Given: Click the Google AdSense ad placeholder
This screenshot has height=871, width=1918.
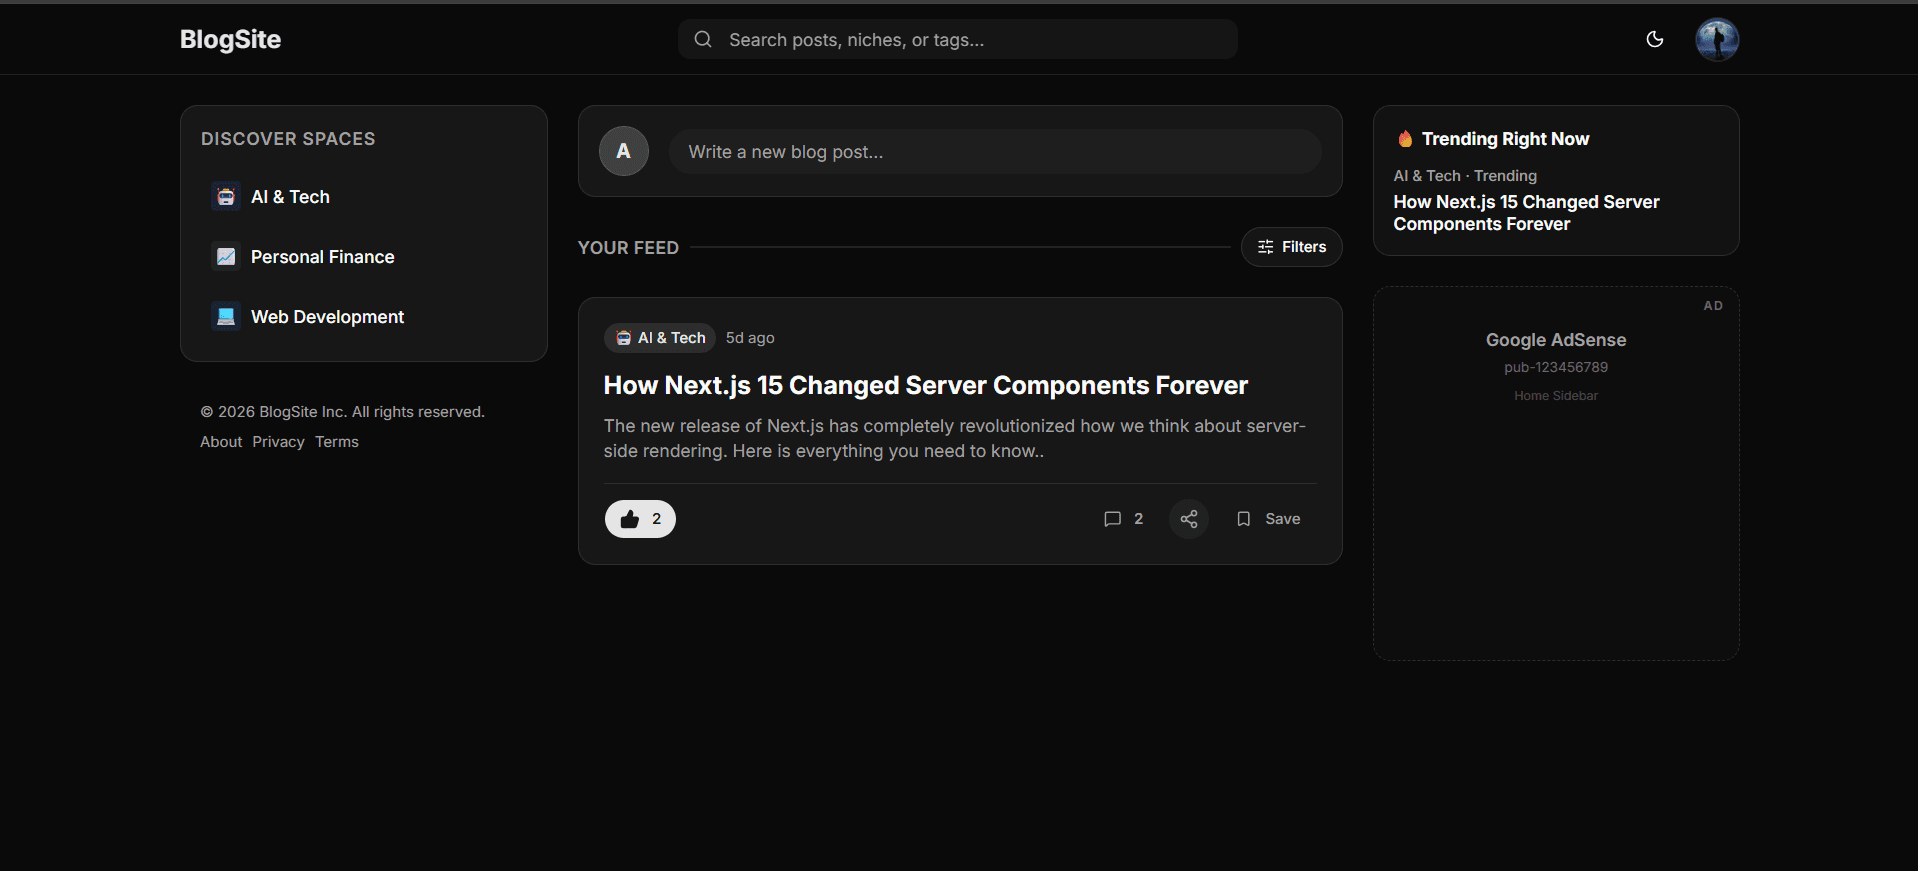Looking at the screenshot, I should 1556,473.
